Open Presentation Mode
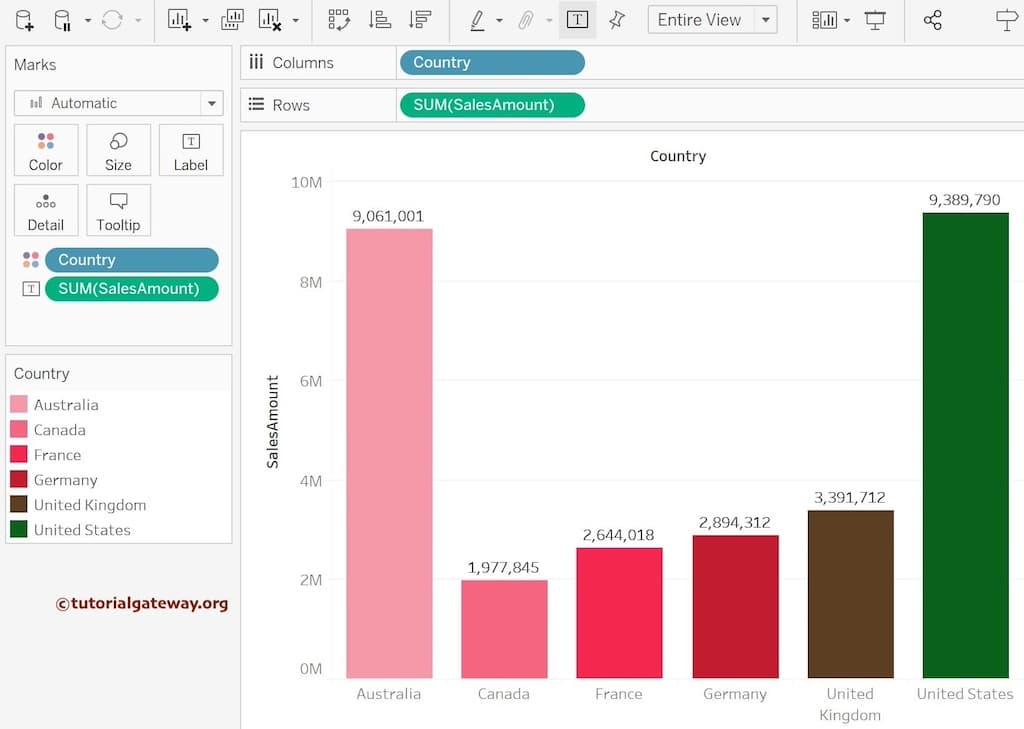1024x729 pixels. tap(876, 19)
